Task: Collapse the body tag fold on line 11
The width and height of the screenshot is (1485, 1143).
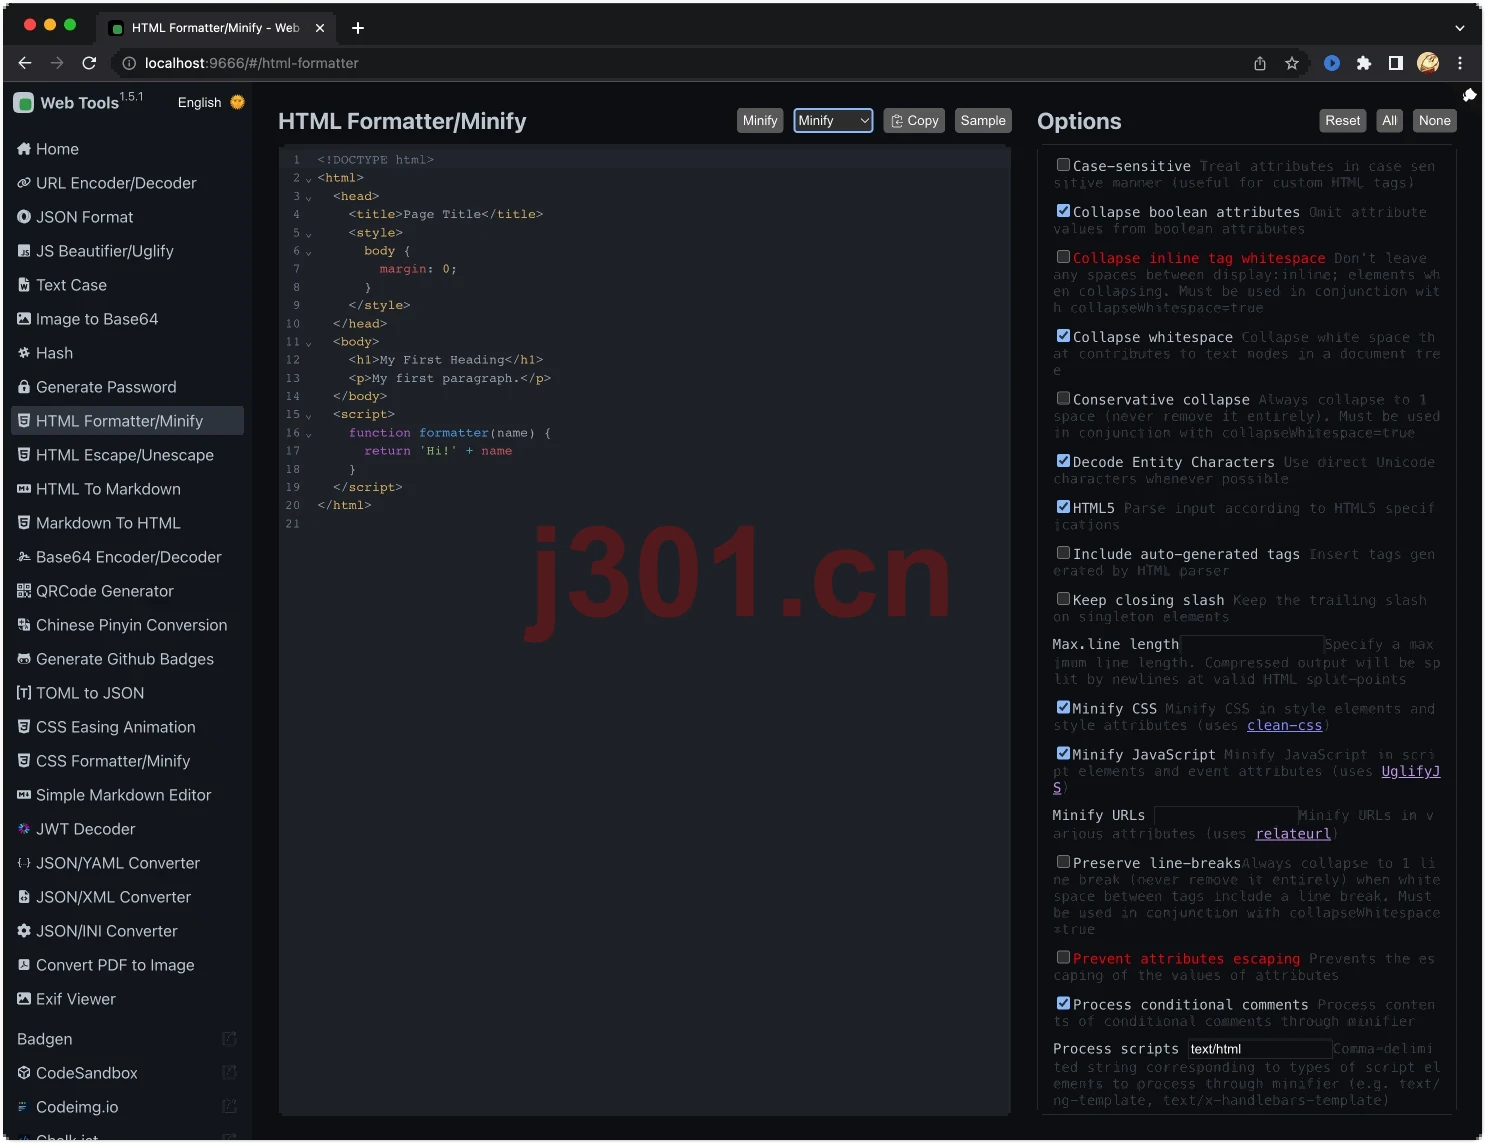Action: click(x=308, y=343)
